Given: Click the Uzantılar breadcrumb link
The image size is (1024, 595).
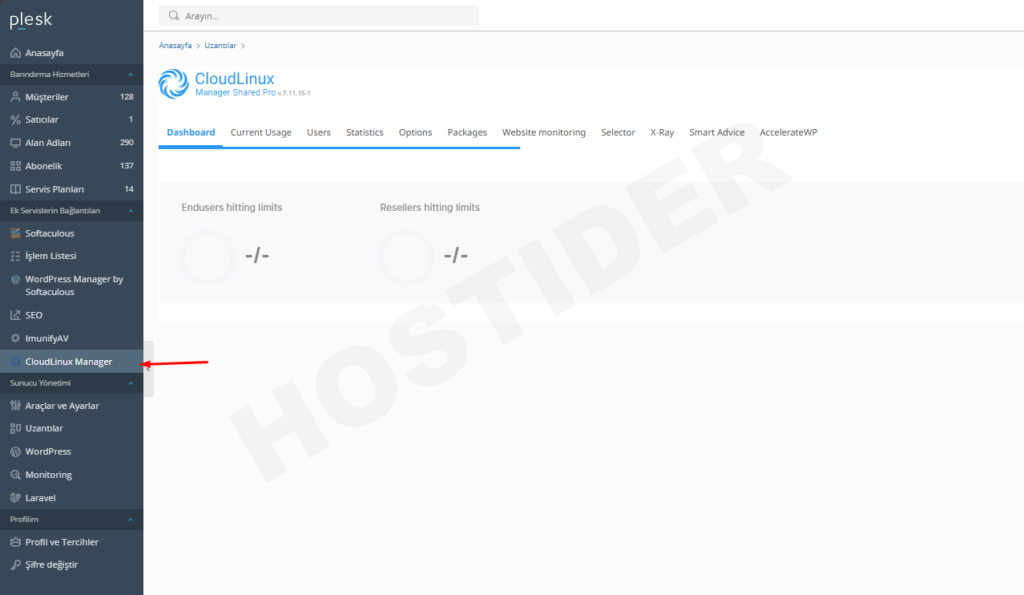Looking at the screenshot, I should [220, 45].
